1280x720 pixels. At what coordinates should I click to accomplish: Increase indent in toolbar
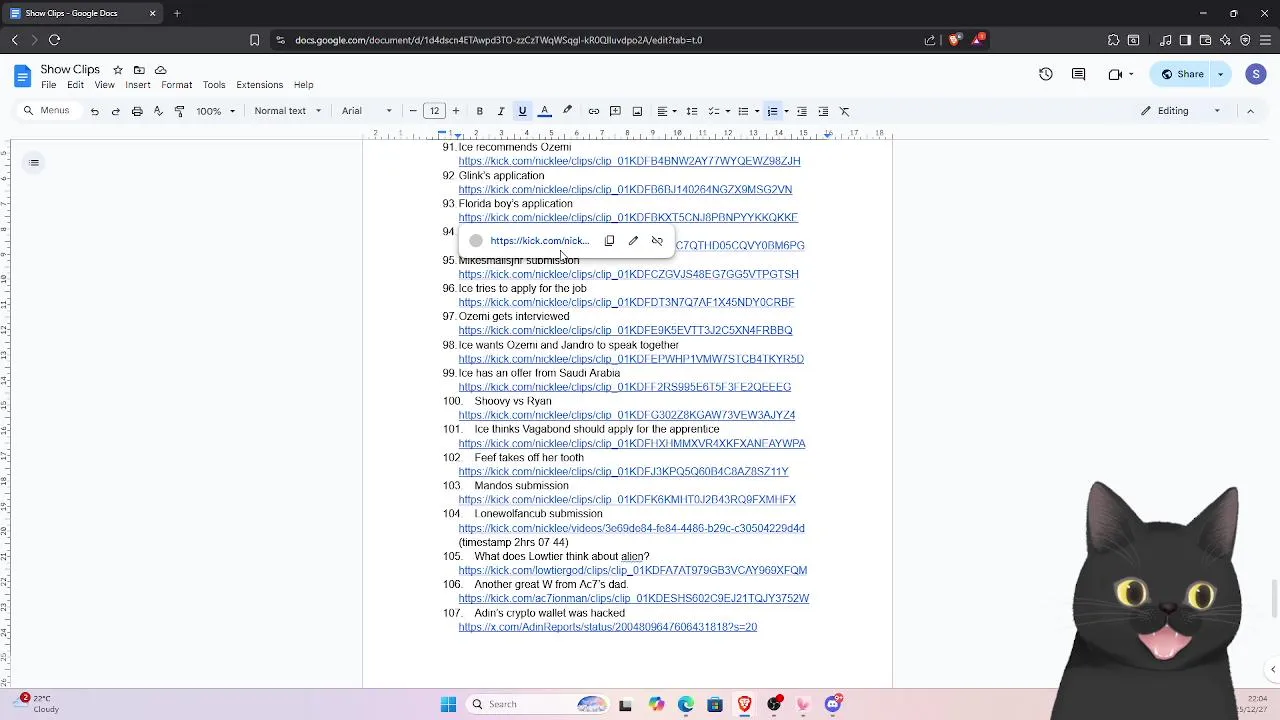click(x=823, y=111)
